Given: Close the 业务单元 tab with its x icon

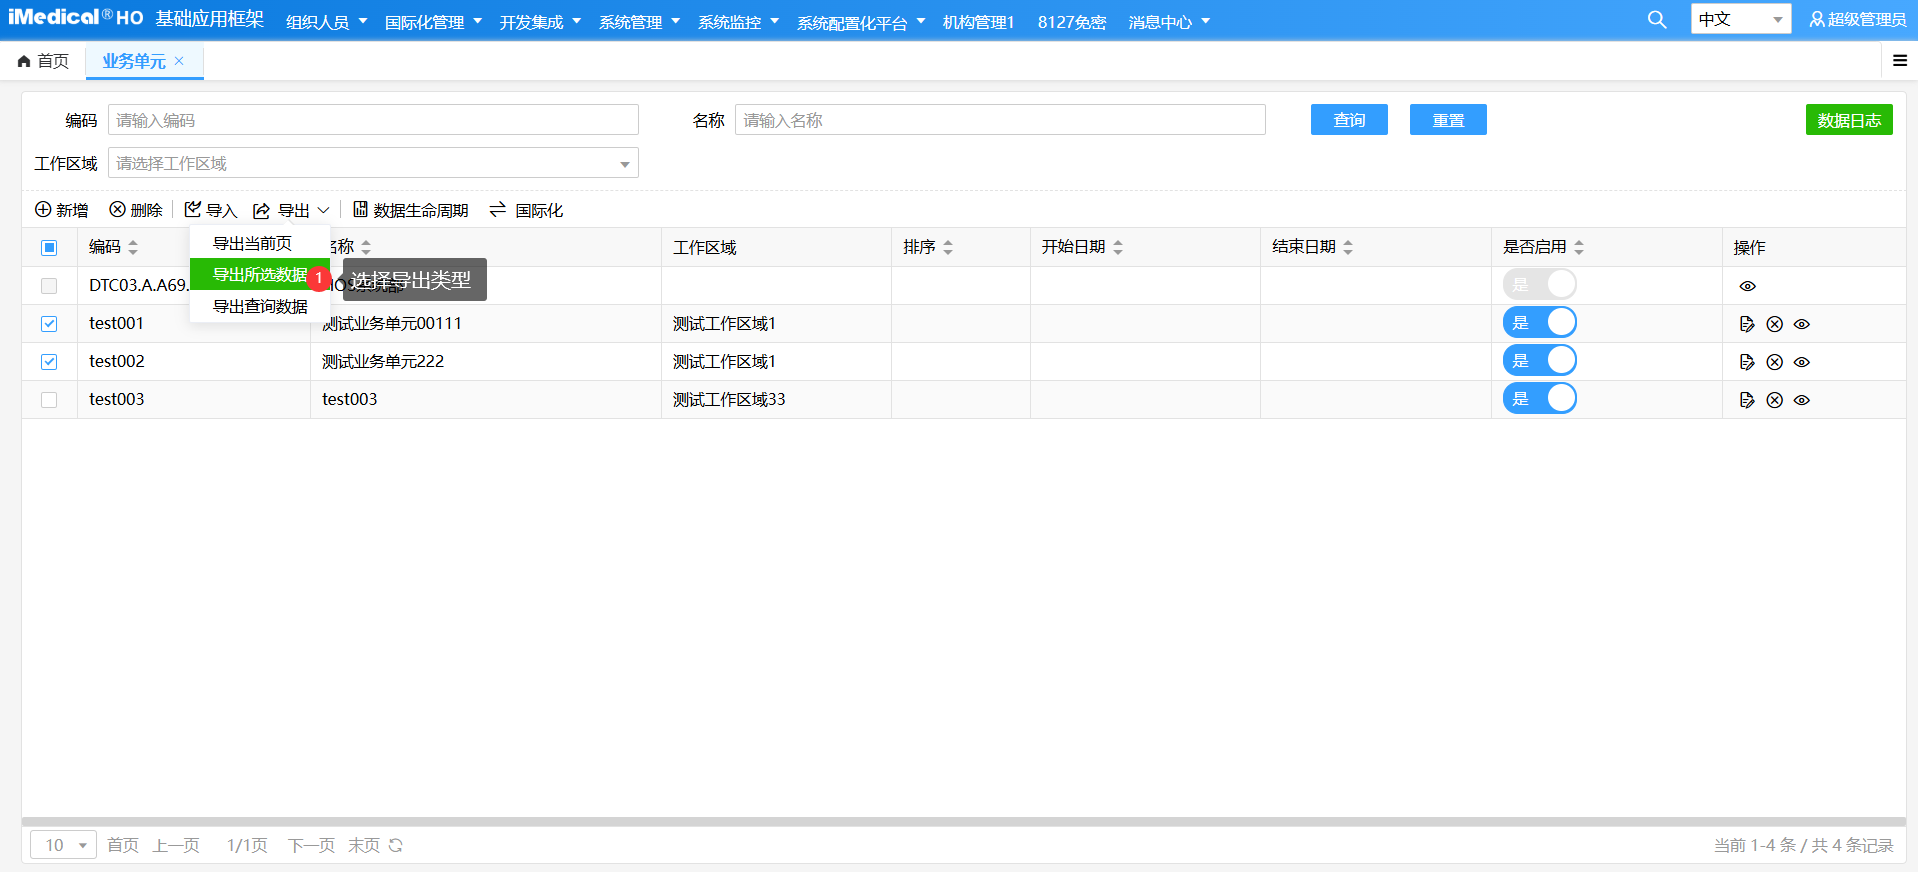Looking at the screenshot, I should [x=179, y=61].
